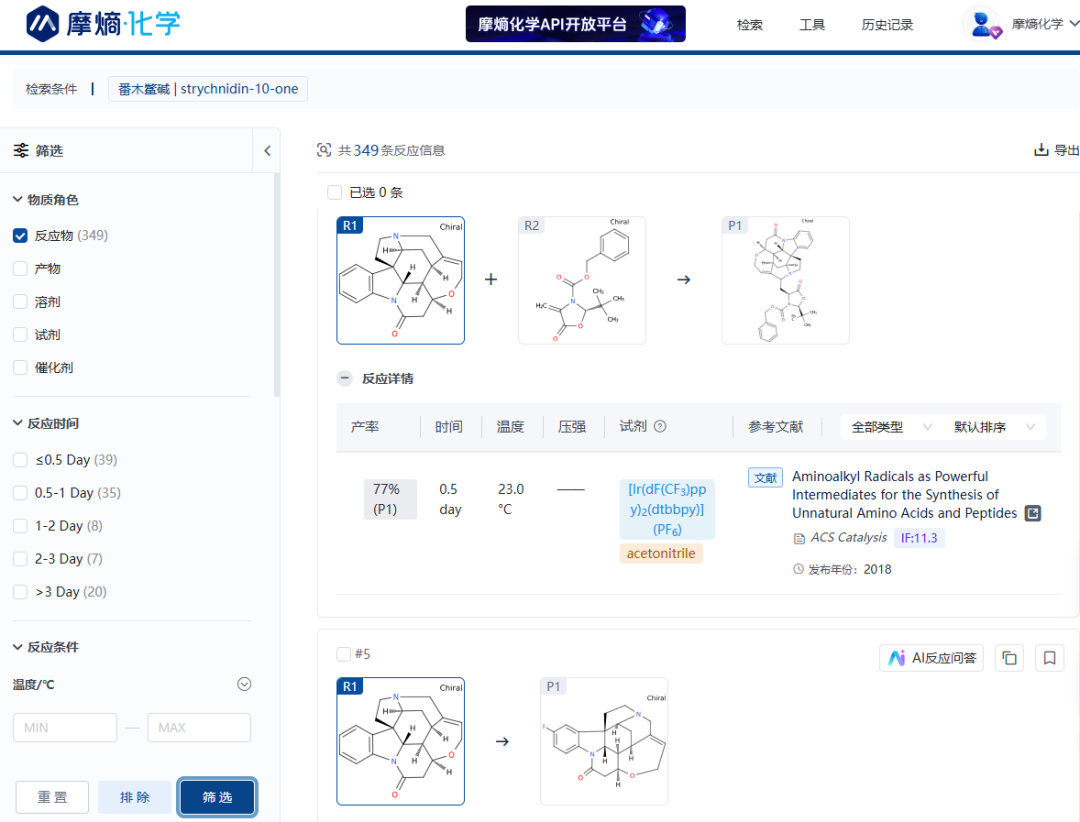
Task: Click the AI反应问答 button
Action: [931, 658]
